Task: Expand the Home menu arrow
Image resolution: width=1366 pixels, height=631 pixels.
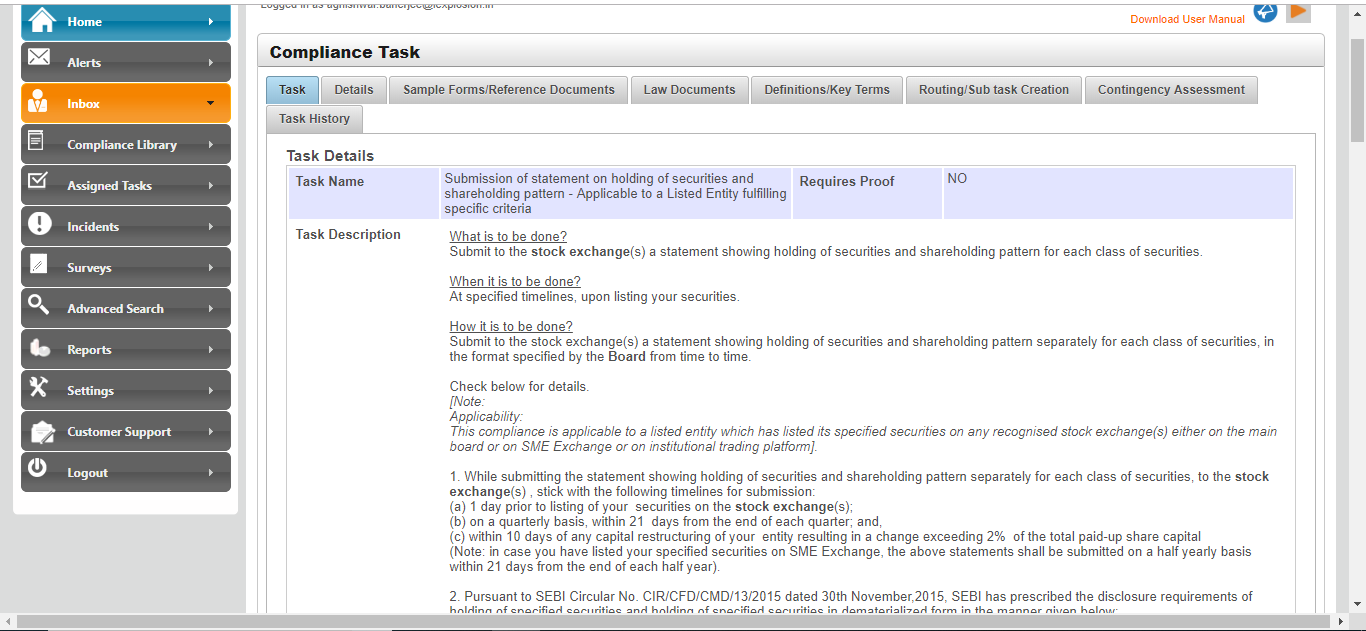Action: tap(210, 21)
